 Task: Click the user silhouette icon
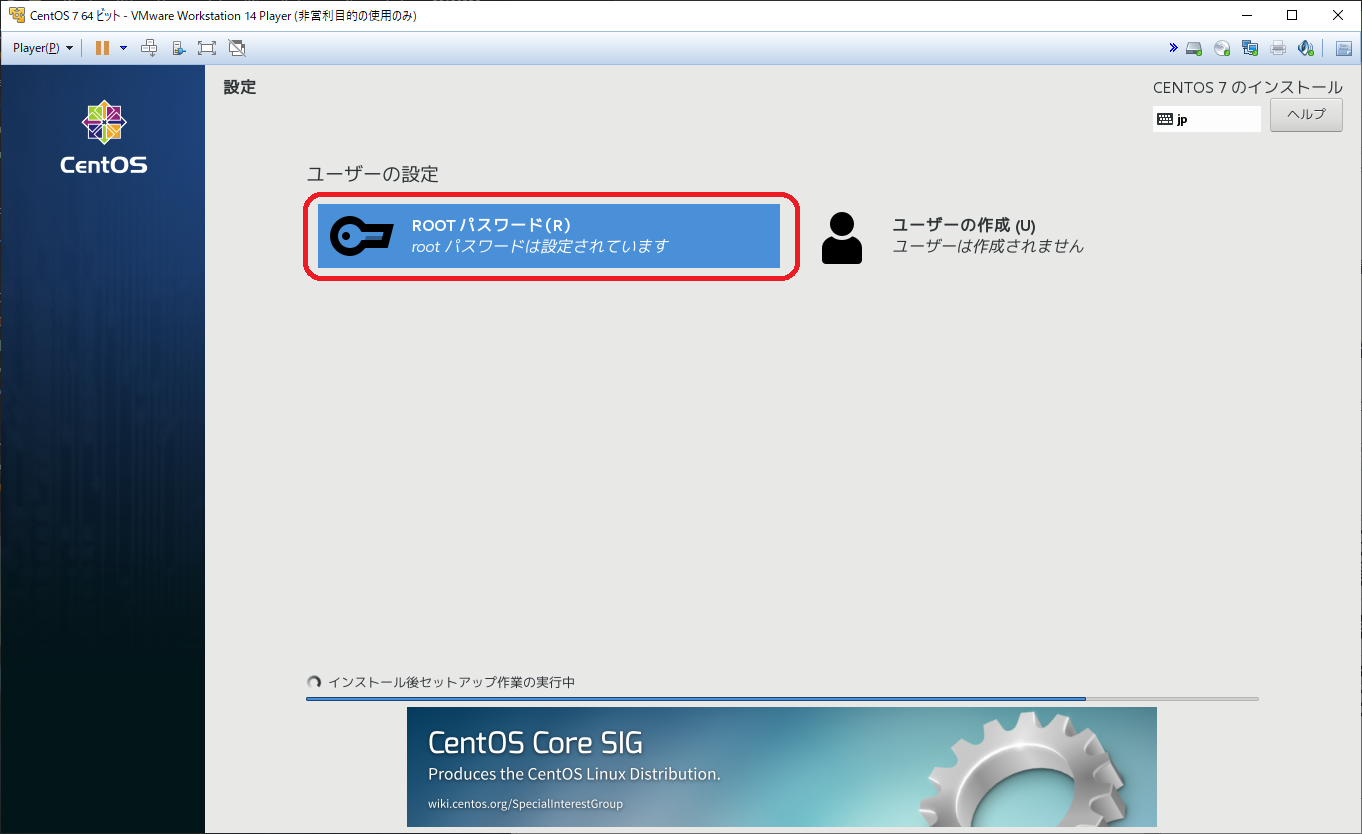coord(842,238)
